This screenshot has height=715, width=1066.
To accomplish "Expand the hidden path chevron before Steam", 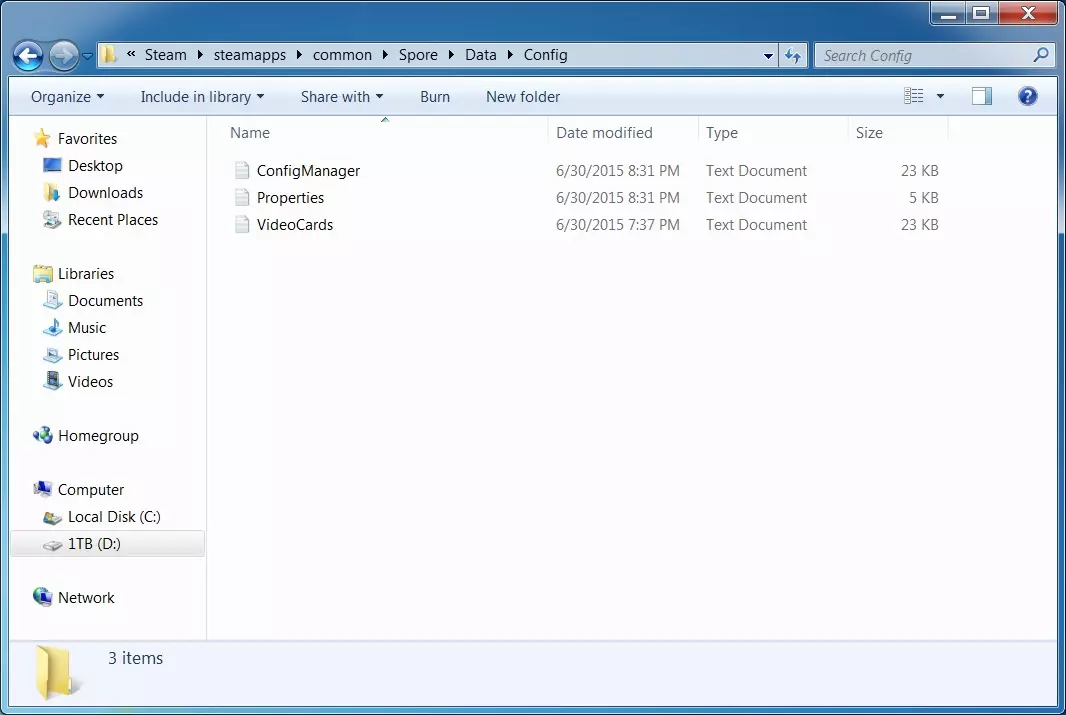I will pos(131,54).
